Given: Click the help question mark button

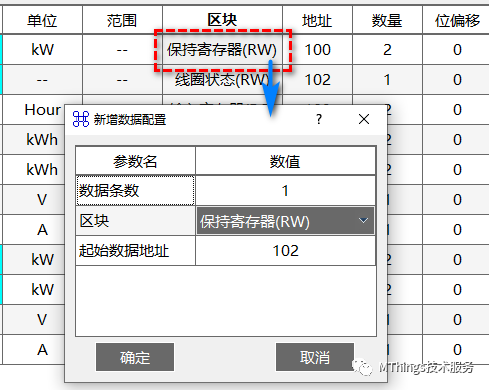Looking at the screenshot, I should pyautogui.click(x=319, y=119).
